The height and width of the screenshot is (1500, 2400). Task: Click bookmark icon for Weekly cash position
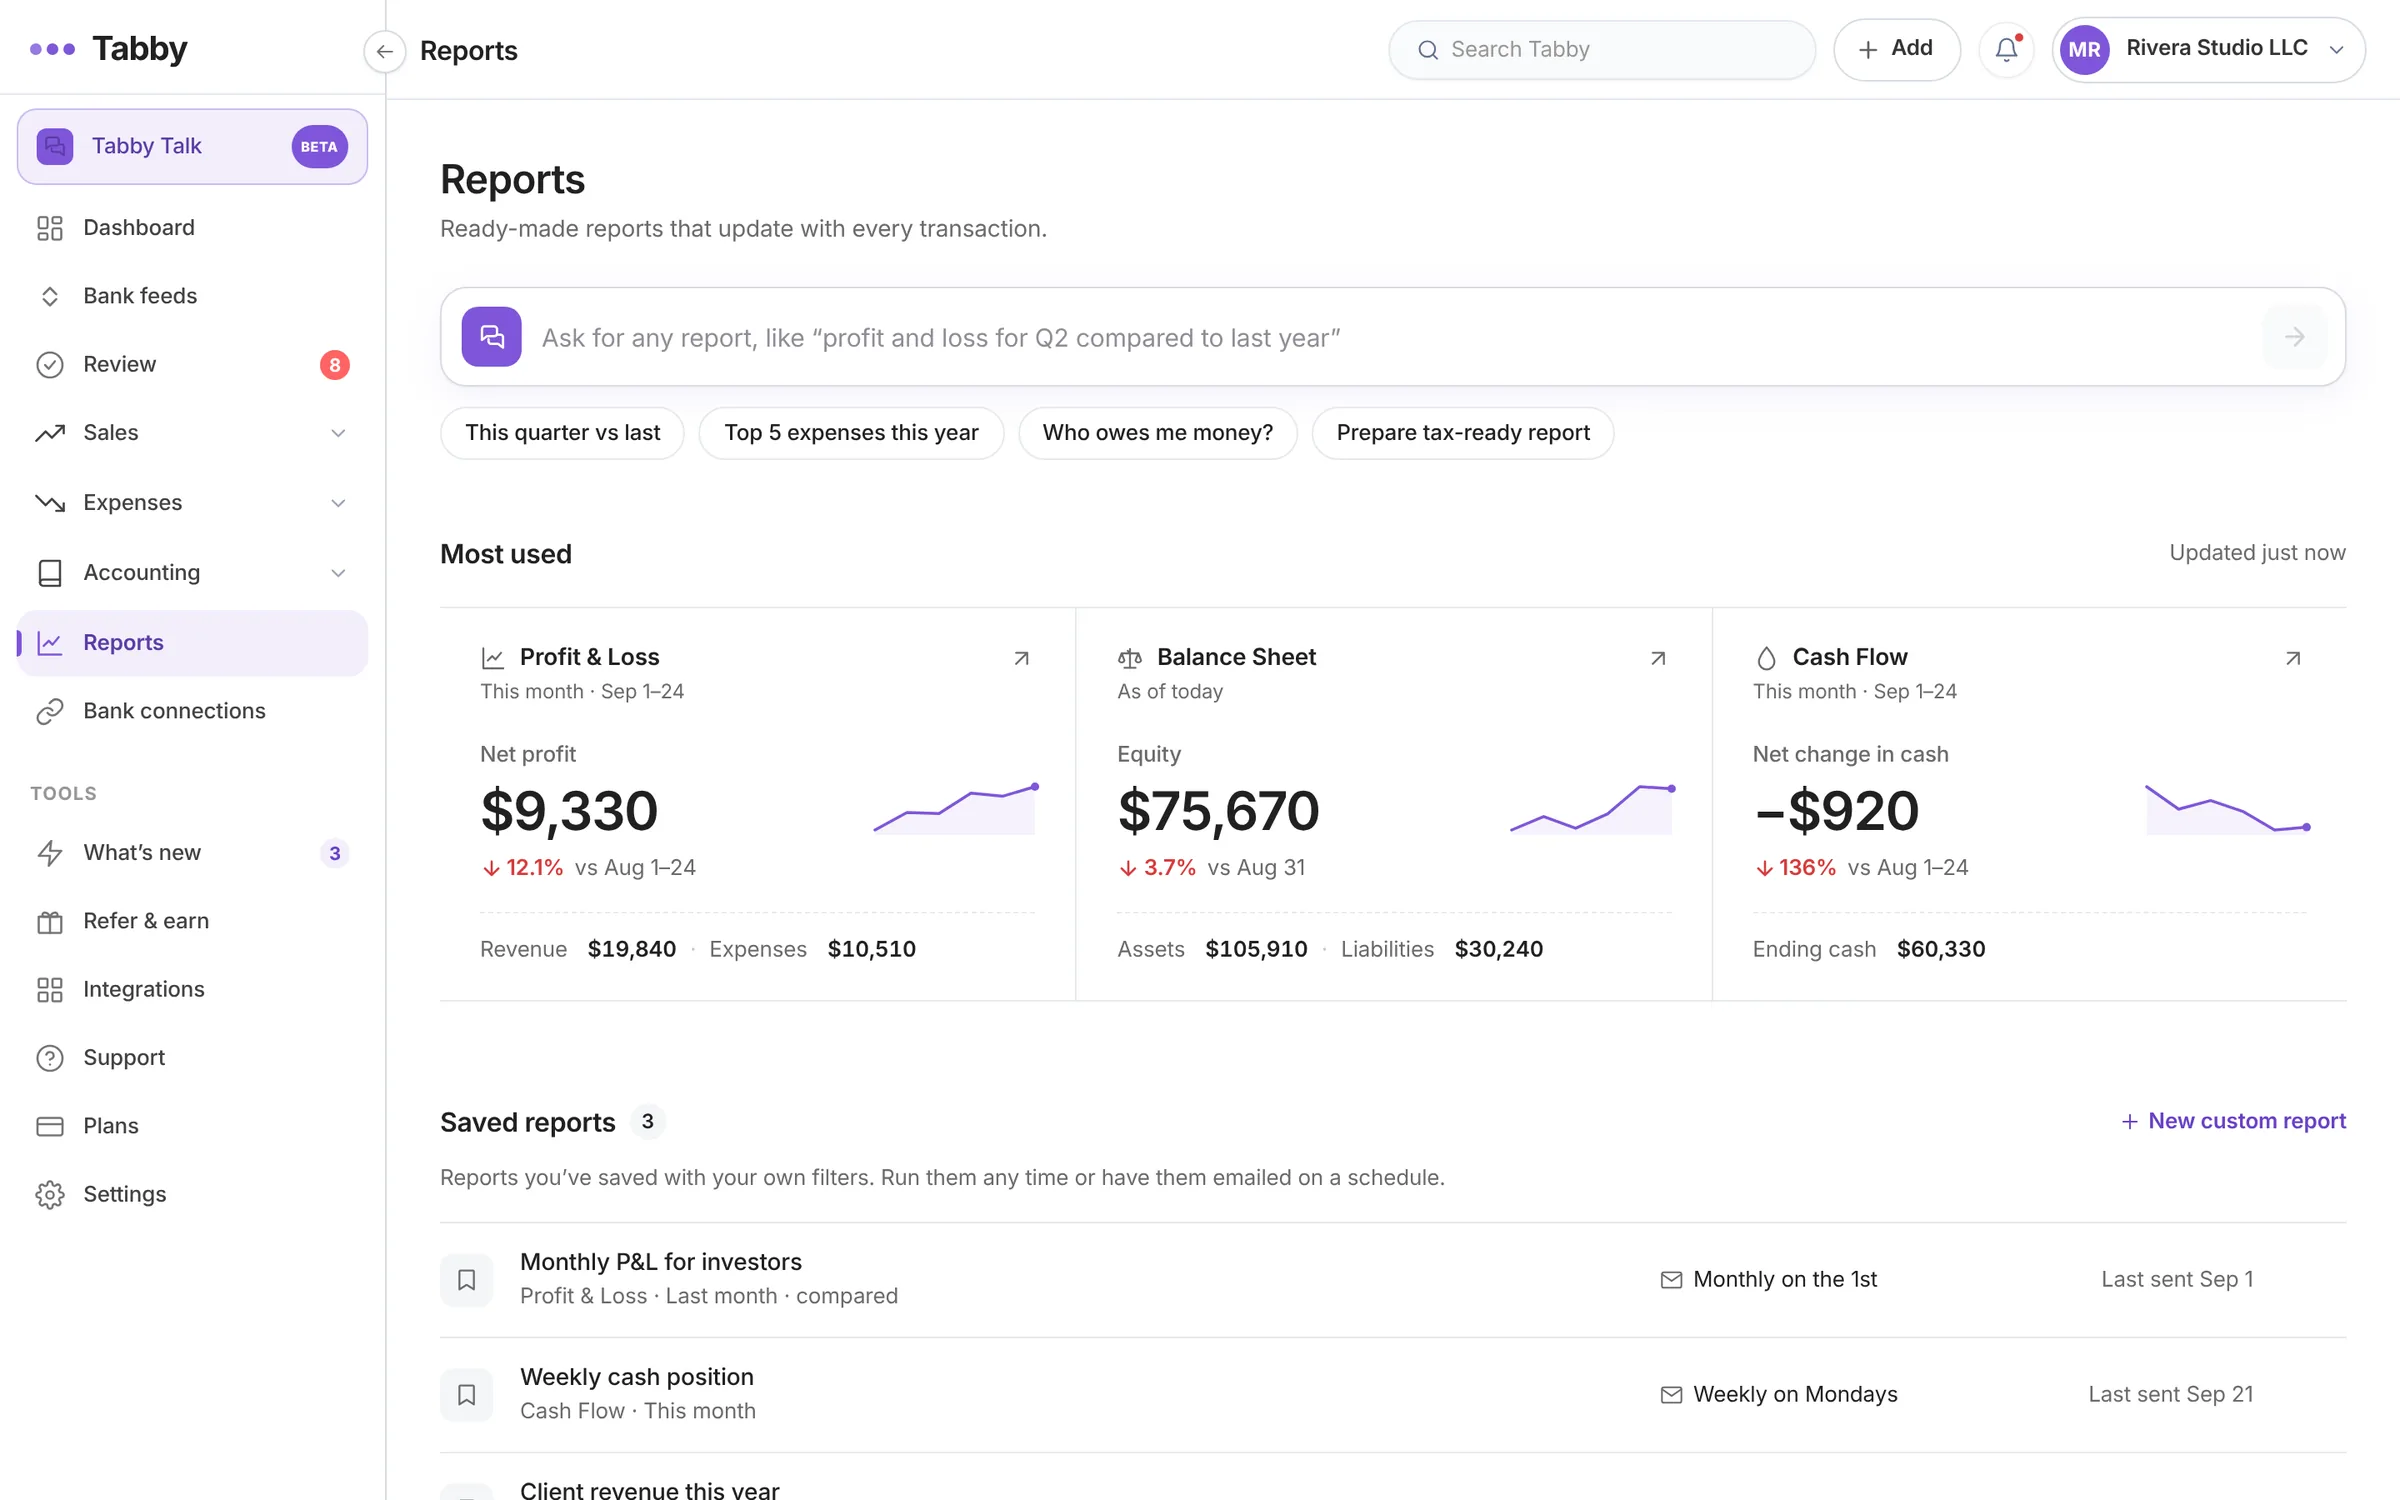pos(466,1395)
